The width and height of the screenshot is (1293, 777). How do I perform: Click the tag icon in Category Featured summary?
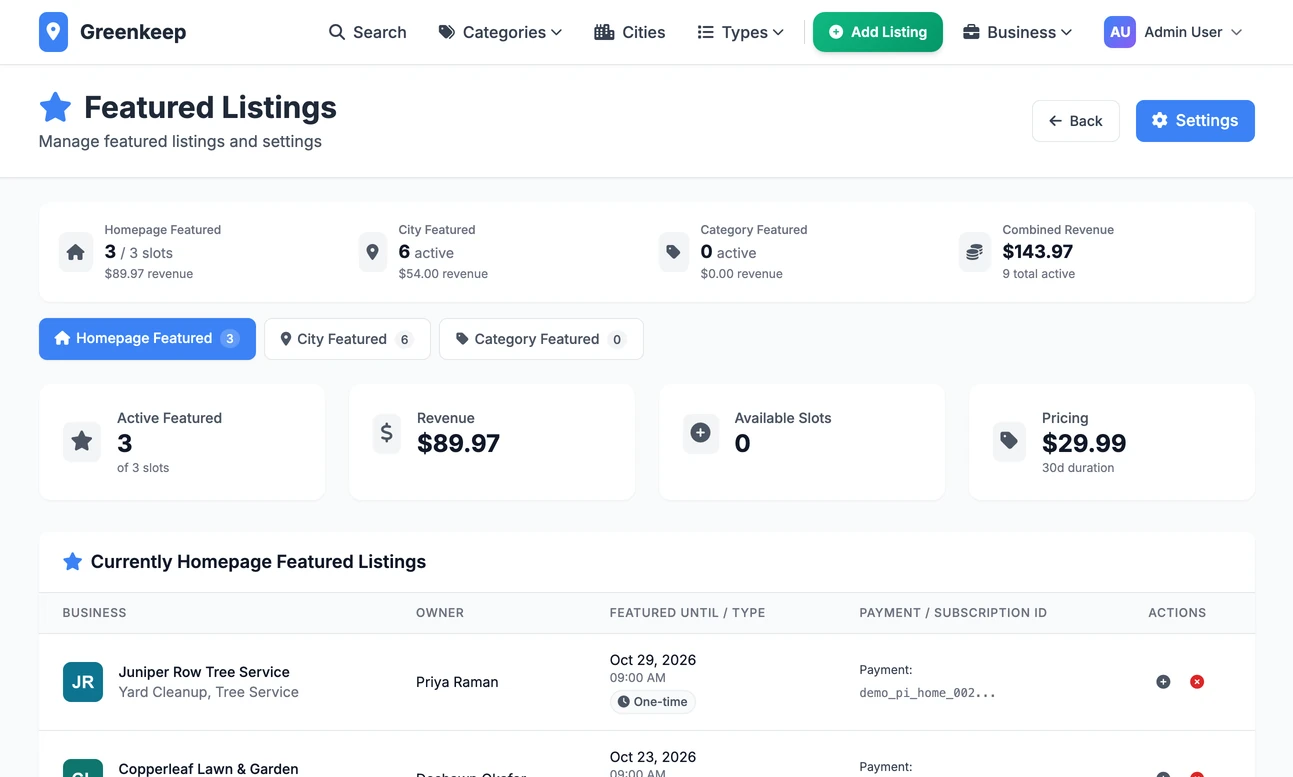click(674, 252)
